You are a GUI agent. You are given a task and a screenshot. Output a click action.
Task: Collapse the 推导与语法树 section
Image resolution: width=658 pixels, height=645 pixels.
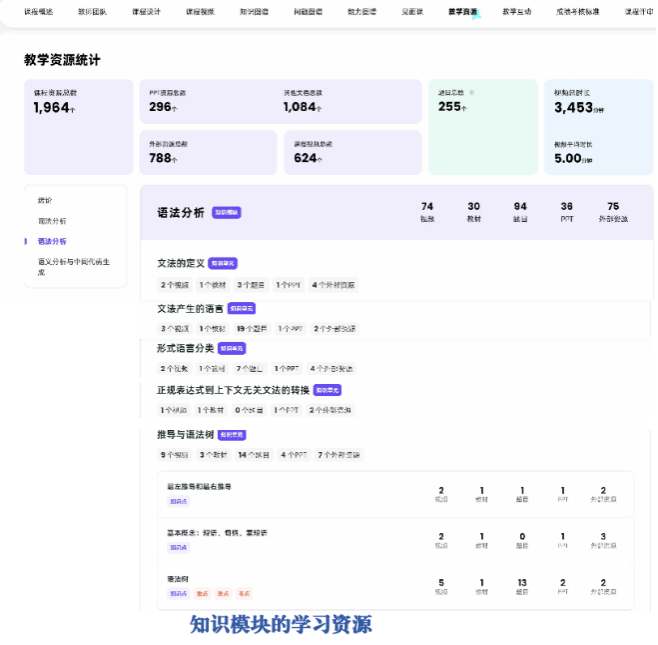click(x=185, y=435)
